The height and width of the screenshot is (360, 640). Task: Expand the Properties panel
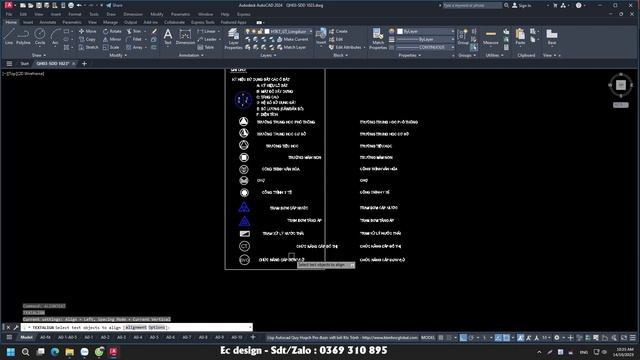409,55
